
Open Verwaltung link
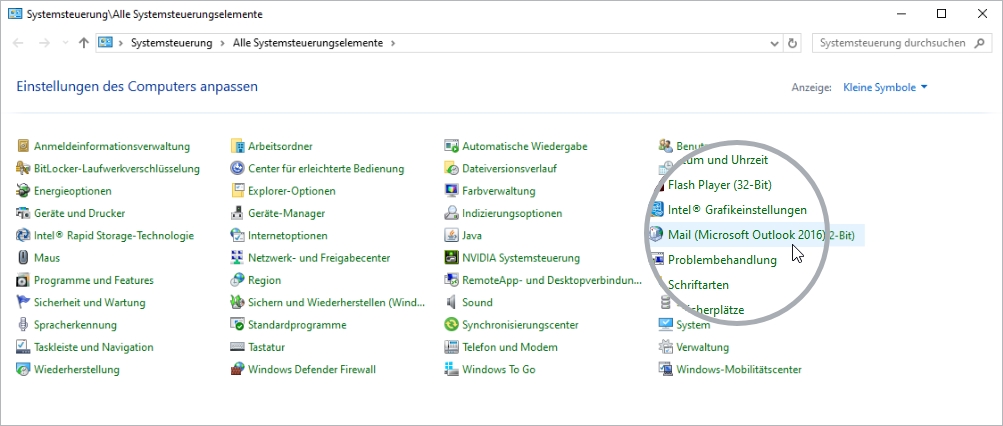(702, 347)
